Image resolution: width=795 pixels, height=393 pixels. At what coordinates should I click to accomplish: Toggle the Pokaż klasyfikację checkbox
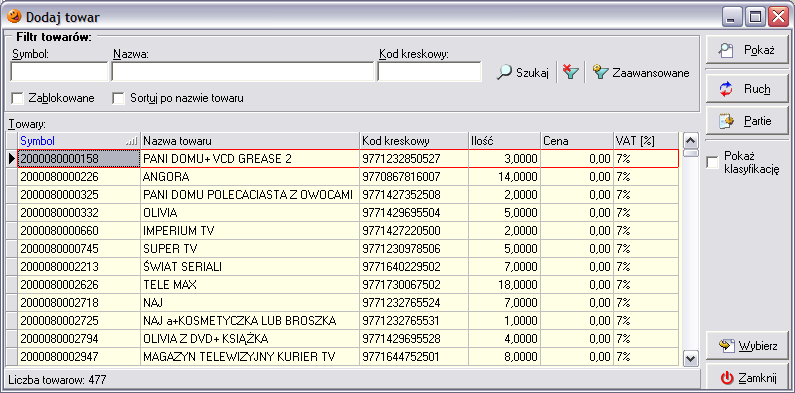[712, 163]
